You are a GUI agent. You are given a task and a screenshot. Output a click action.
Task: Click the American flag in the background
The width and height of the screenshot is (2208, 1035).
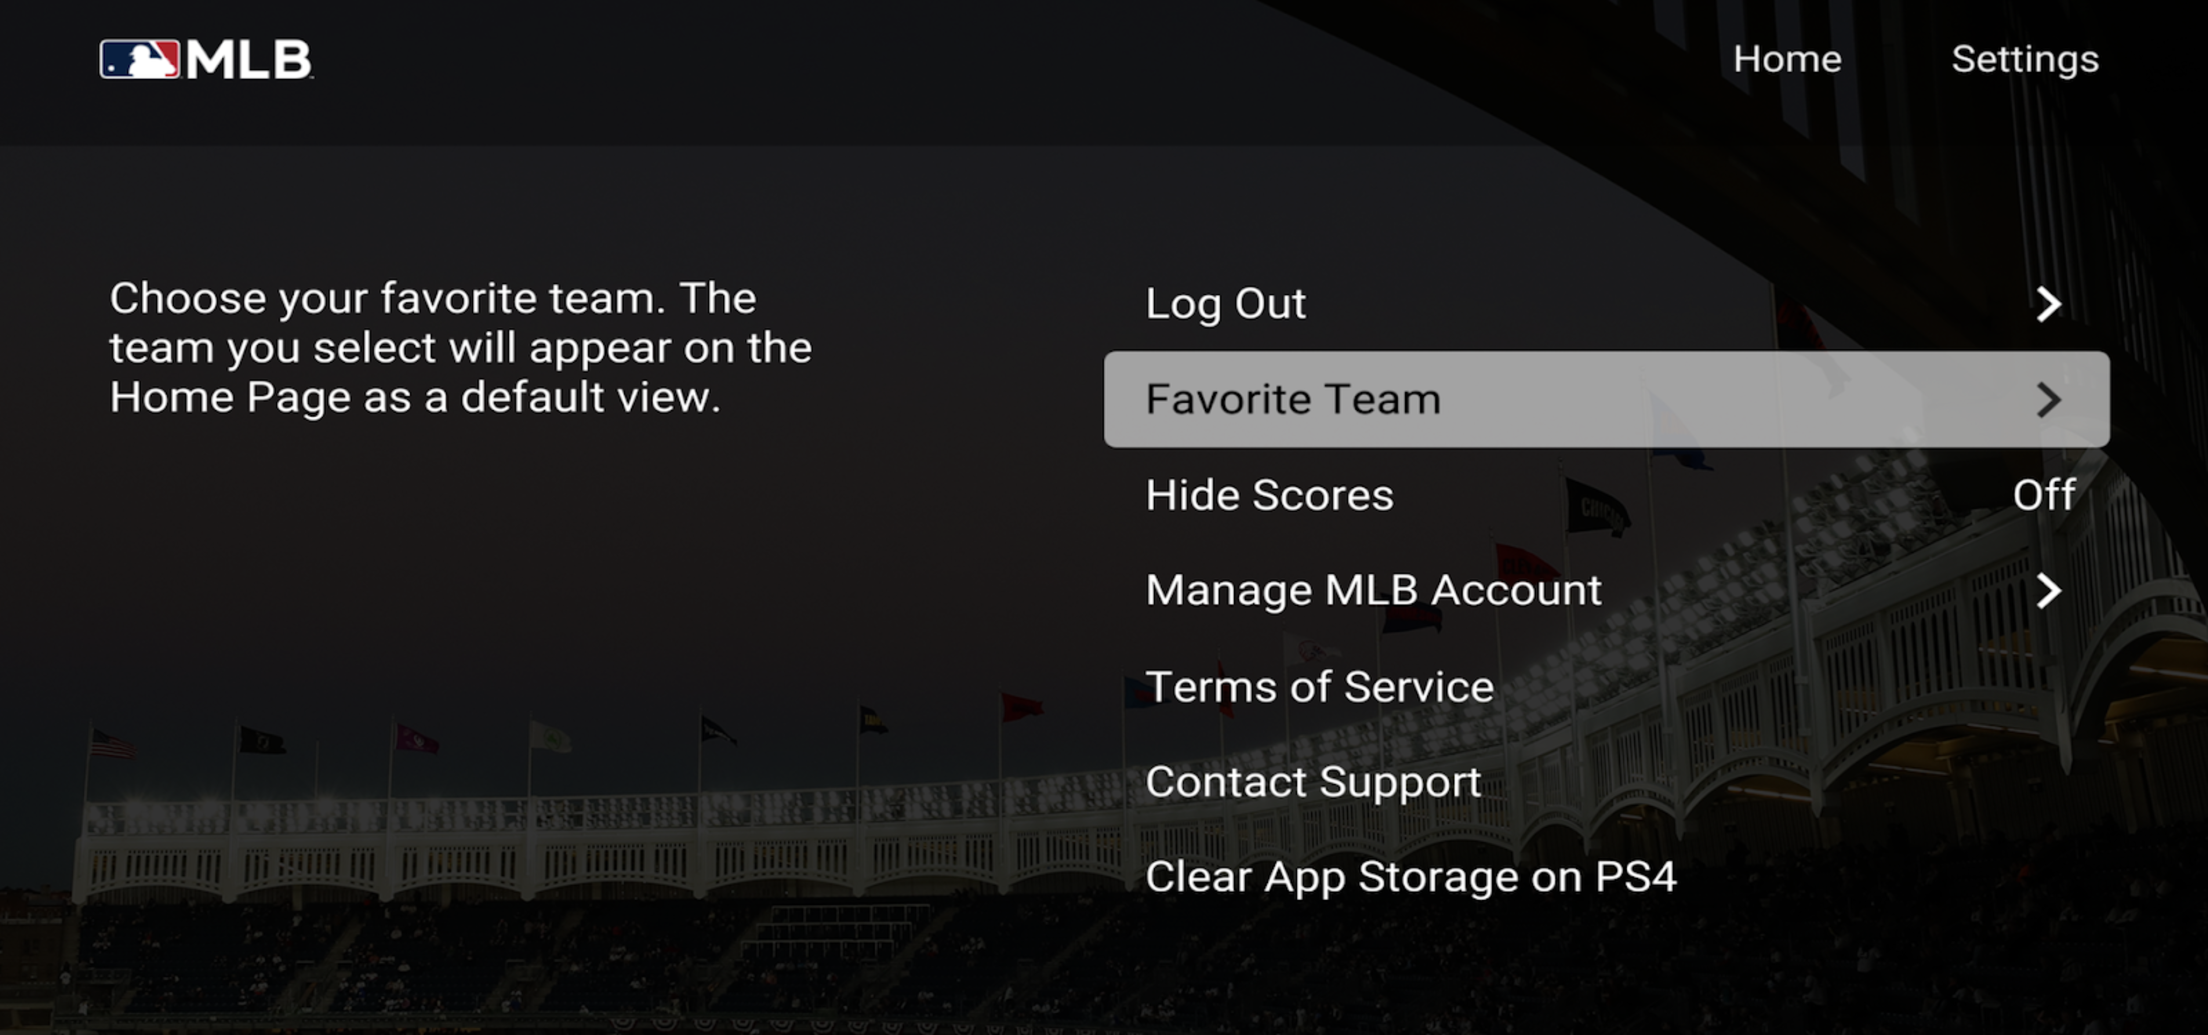coord(112,744)
